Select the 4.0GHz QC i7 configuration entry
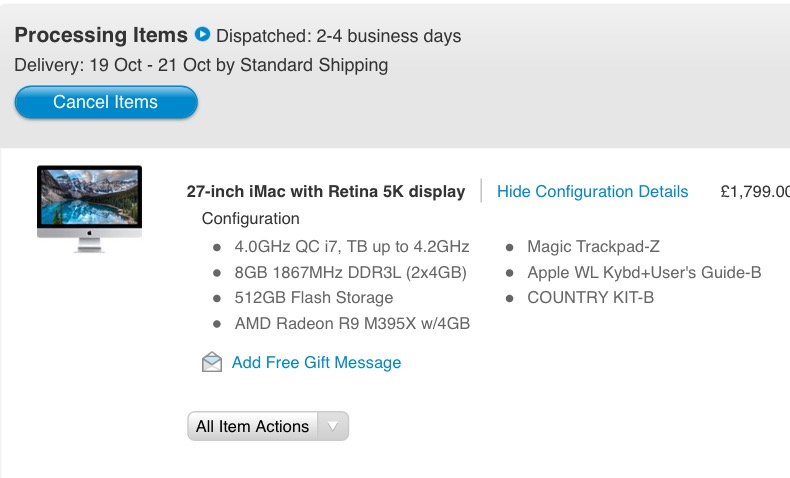 pyautogui.click(x=352, y=246)
